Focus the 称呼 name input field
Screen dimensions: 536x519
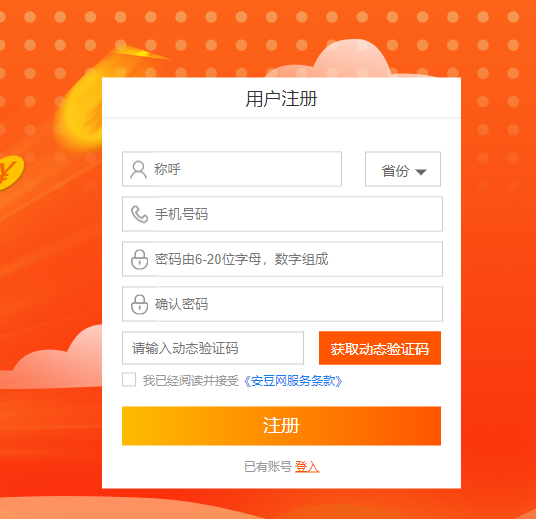pyautogui.click(x=232, y=169)
